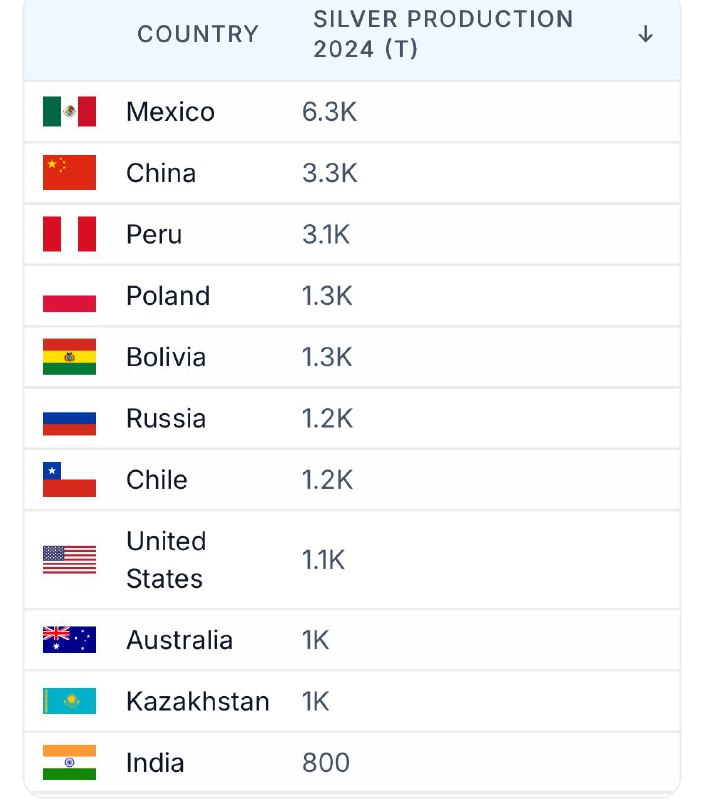Click the Mexico flag icon
This screenshot has height=800, width=704.
[x=69, y=112]
